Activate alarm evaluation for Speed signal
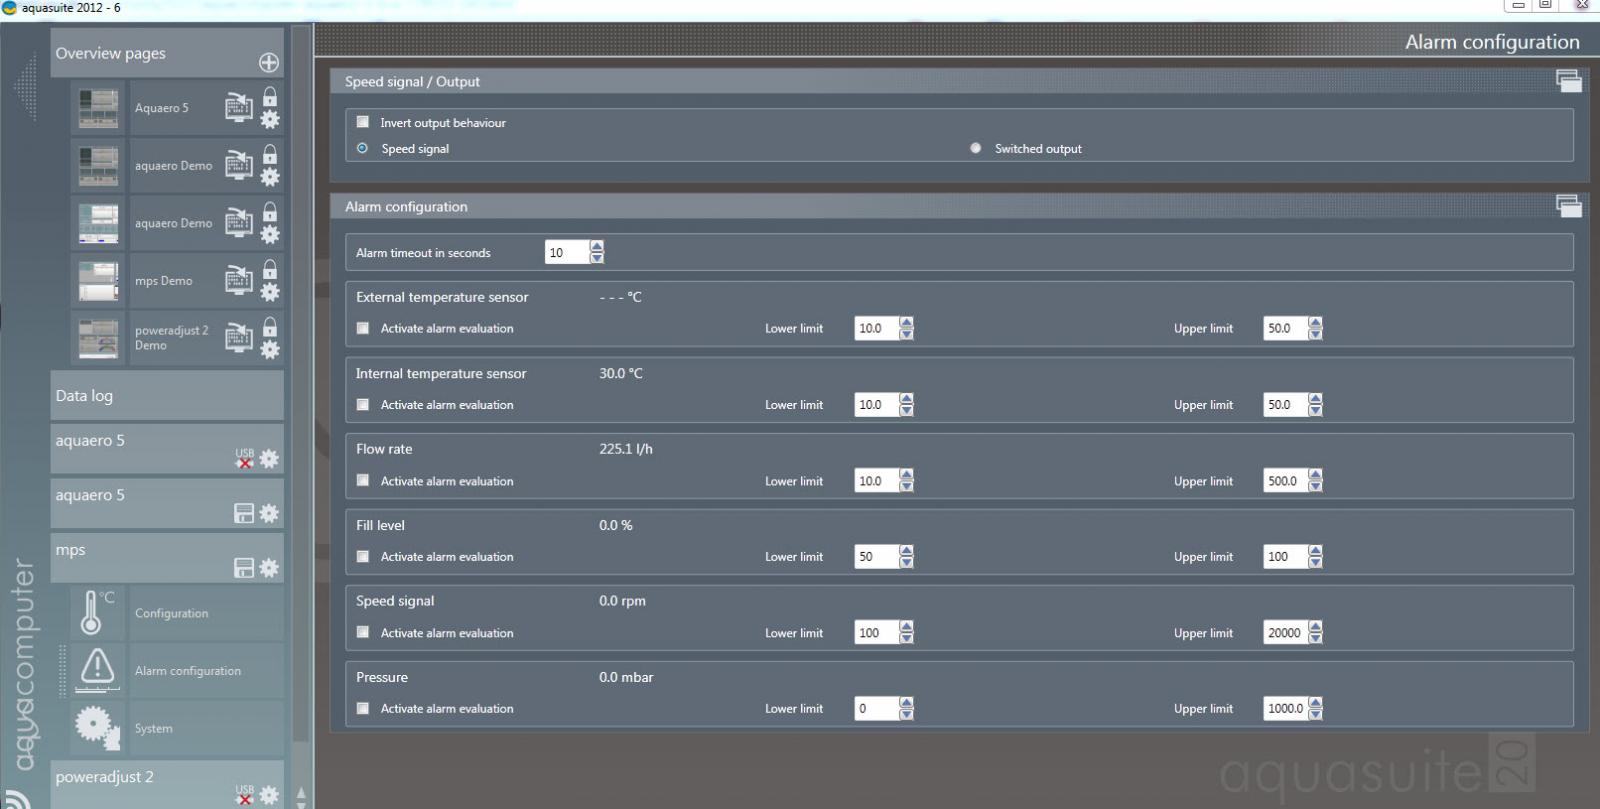The height and width of the screenshot is (809, 1600). (363, 632)
